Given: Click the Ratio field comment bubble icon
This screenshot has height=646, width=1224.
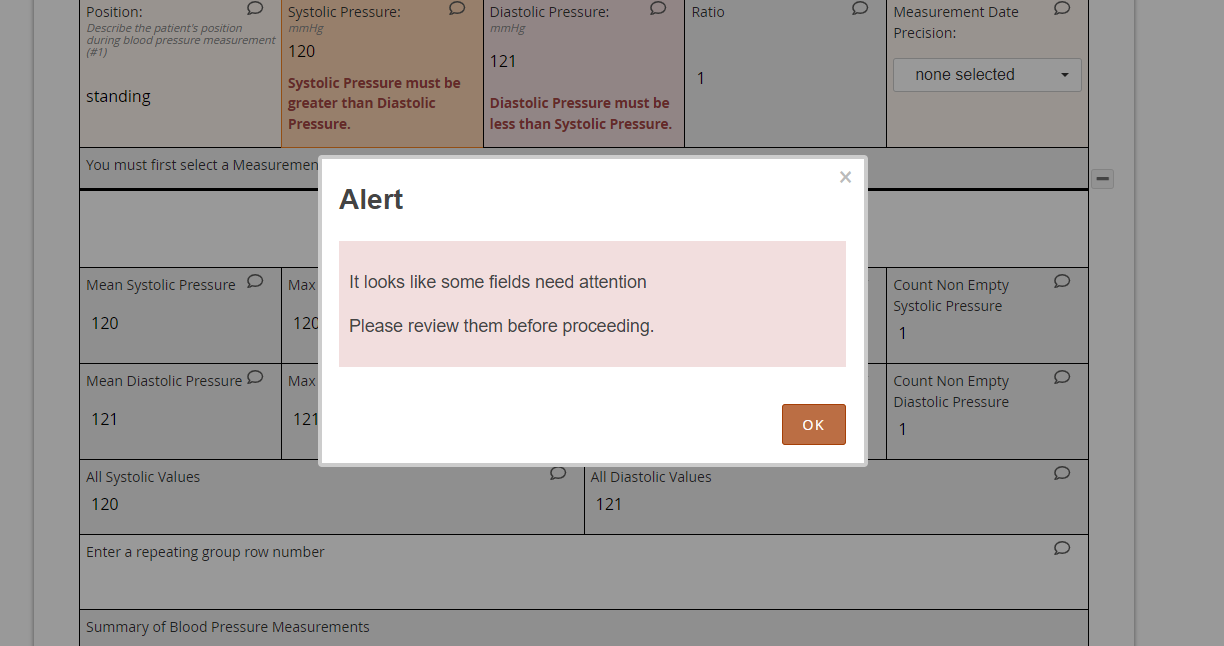Looking at the screenshot, I should tap(859, 7).
